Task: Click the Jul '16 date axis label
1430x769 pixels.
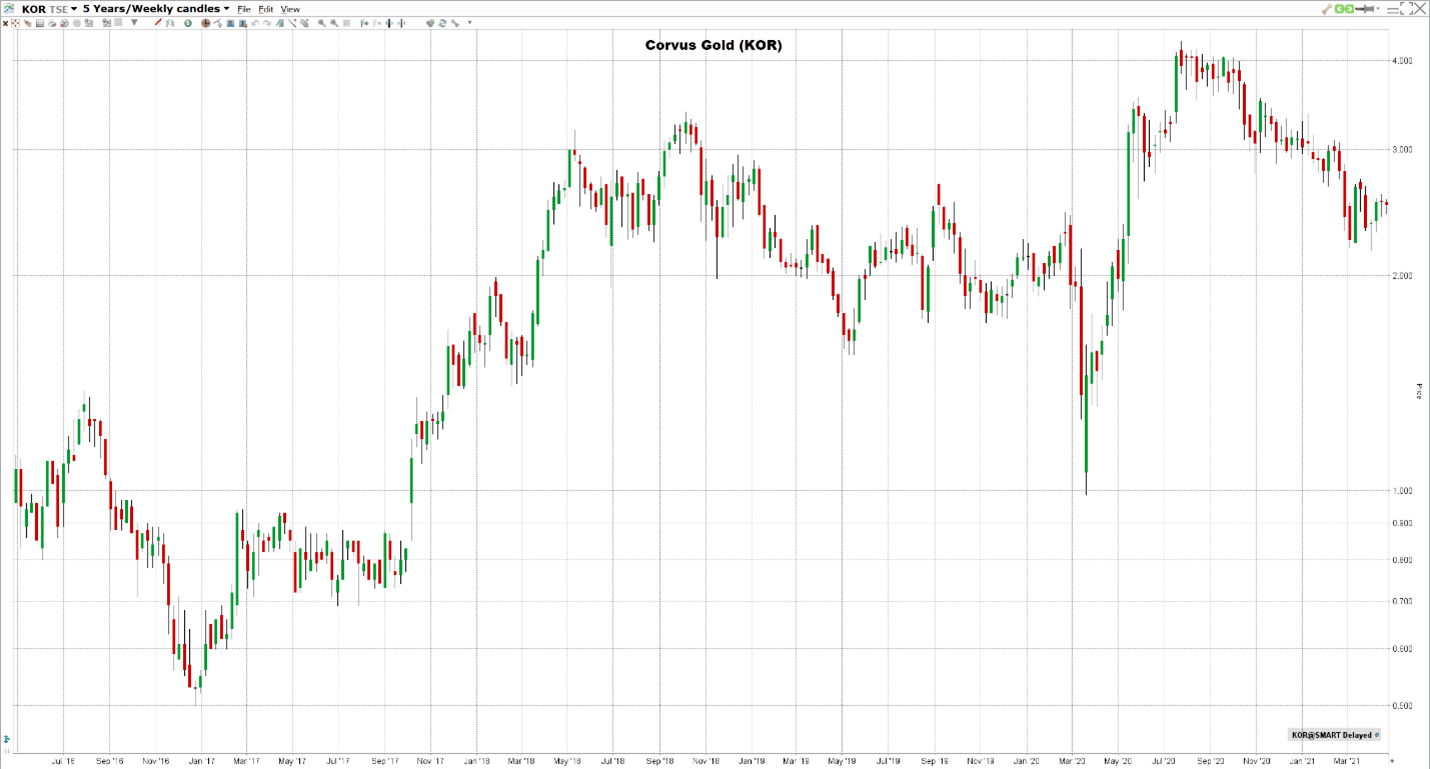Action: 63,761
